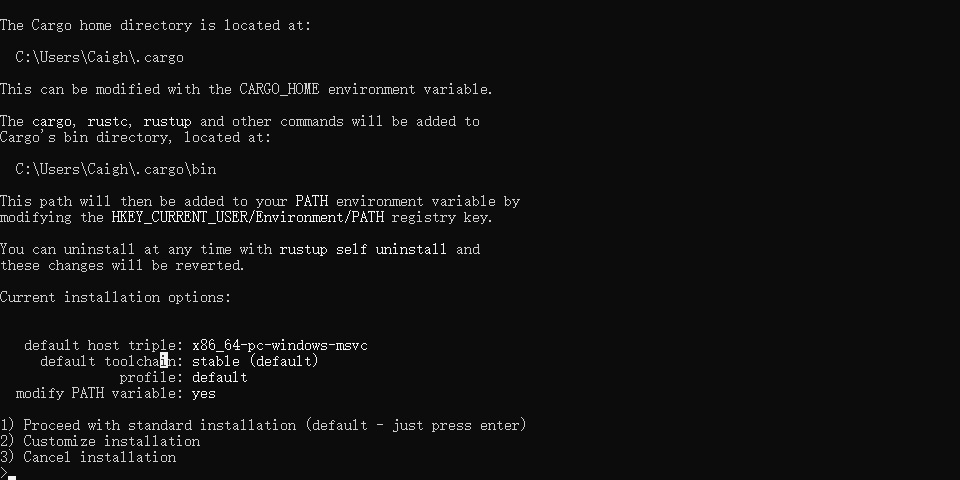Click the "modify PATH variable" label
Viewport: 960px width, 480px height.
(x=96, y=393)
